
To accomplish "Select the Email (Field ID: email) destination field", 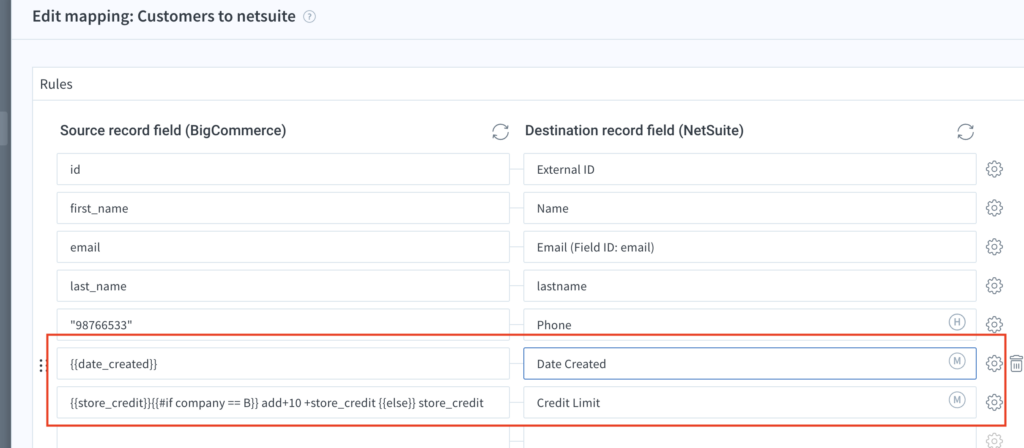I will [750, 248].
